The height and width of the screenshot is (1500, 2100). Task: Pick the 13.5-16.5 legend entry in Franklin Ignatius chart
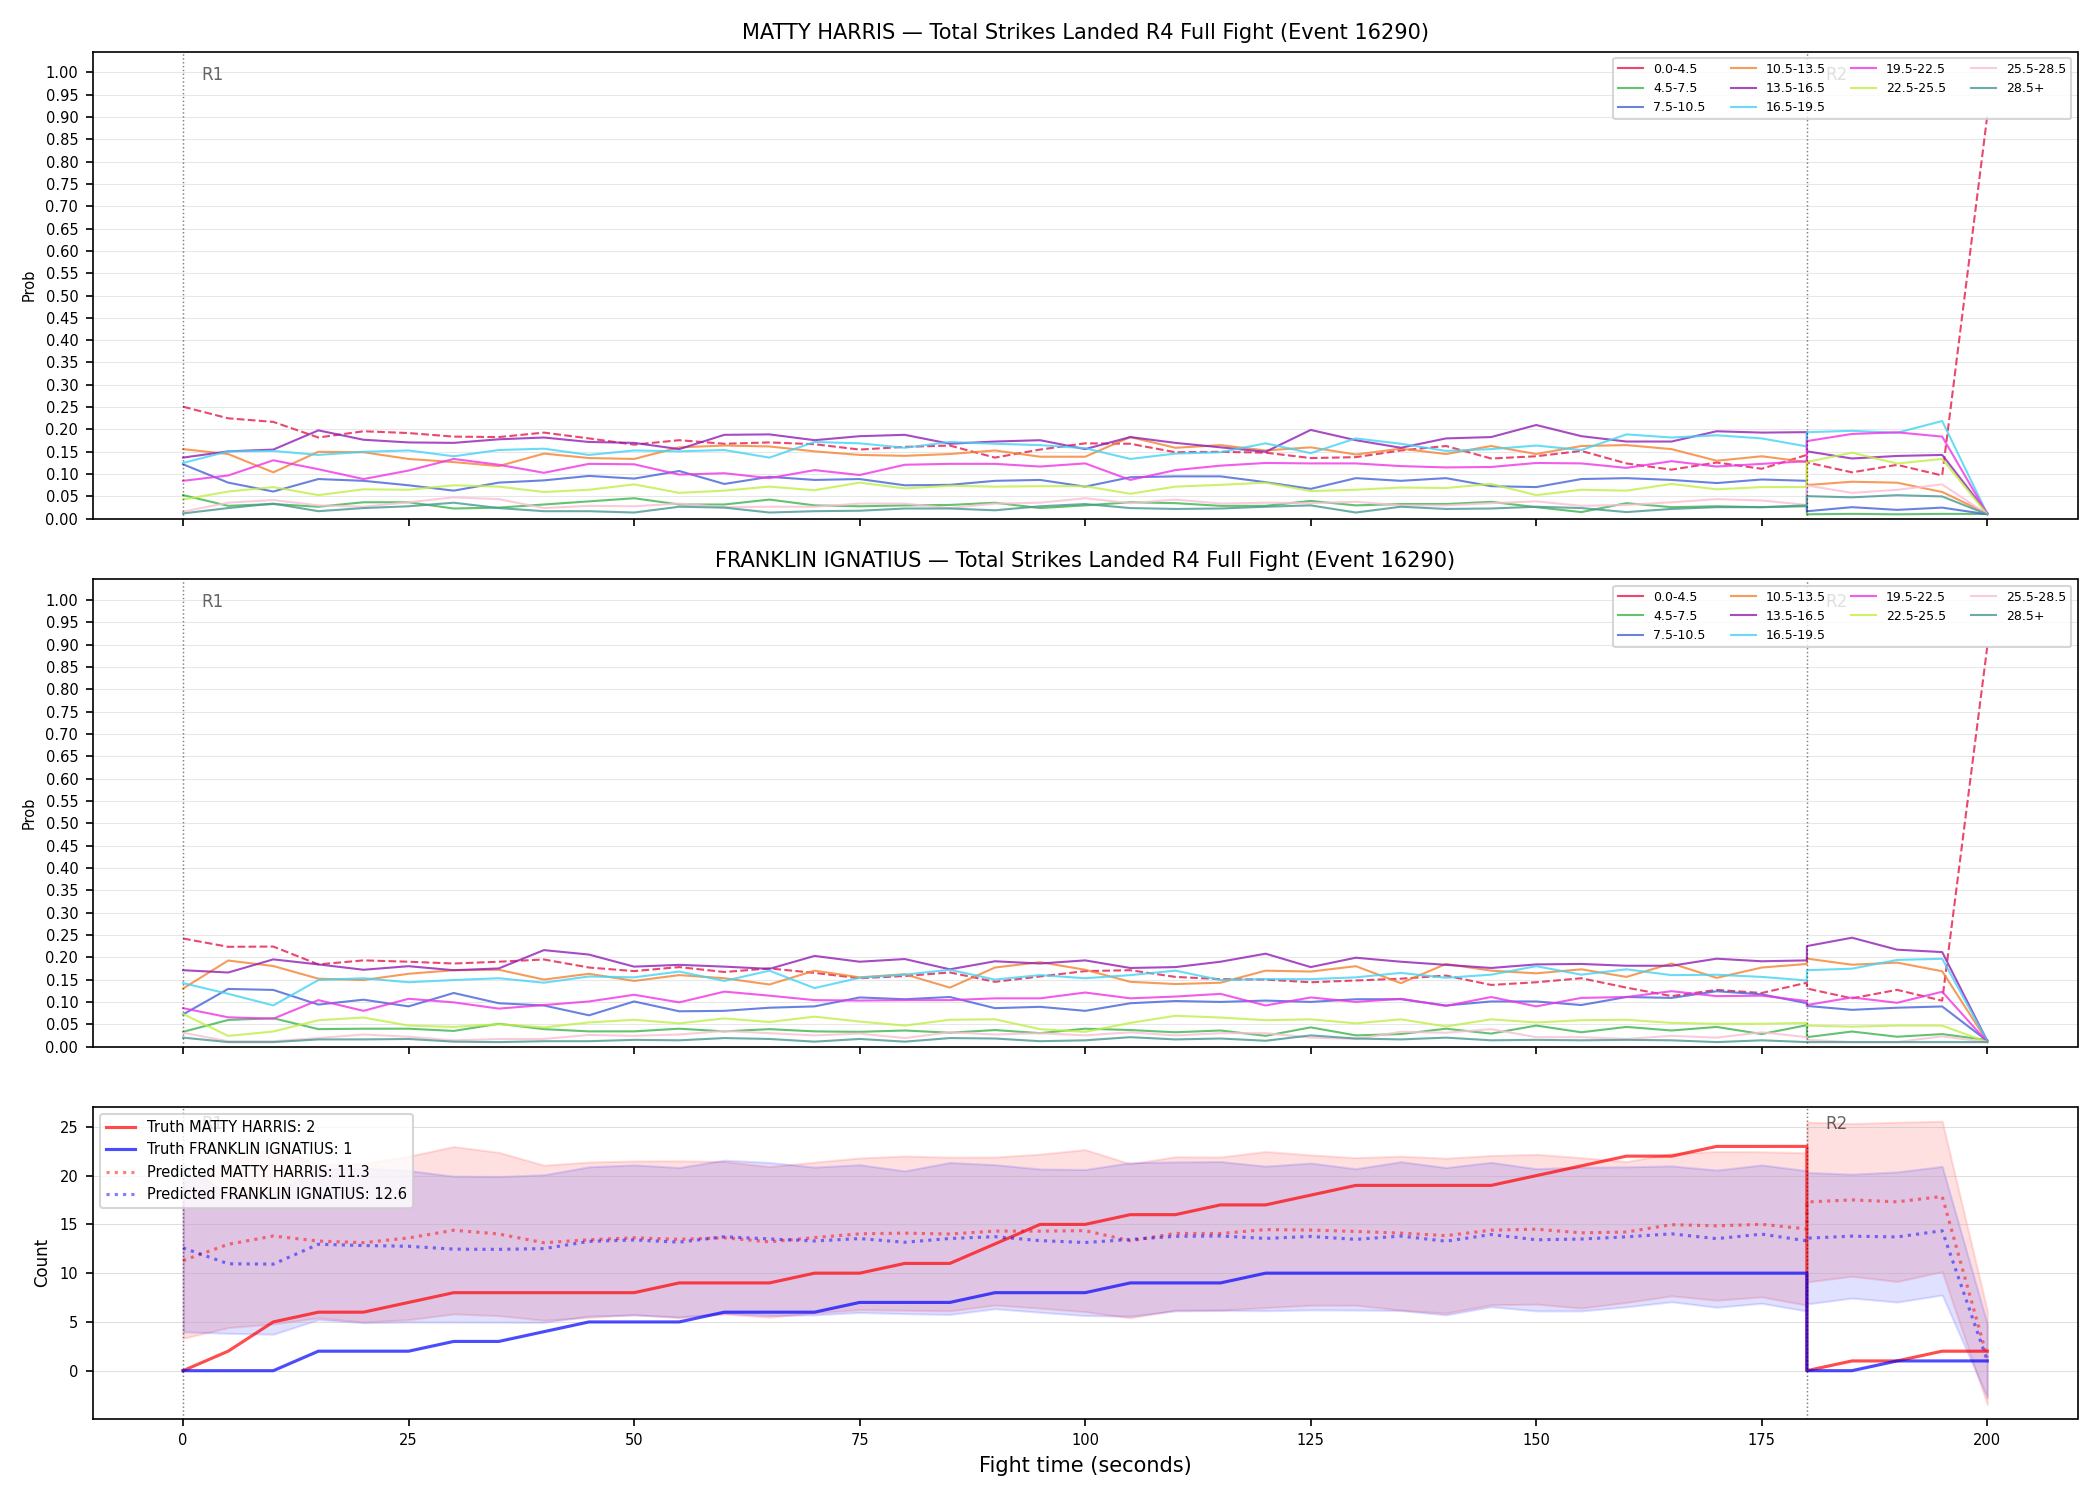(x=1778, y=616)
